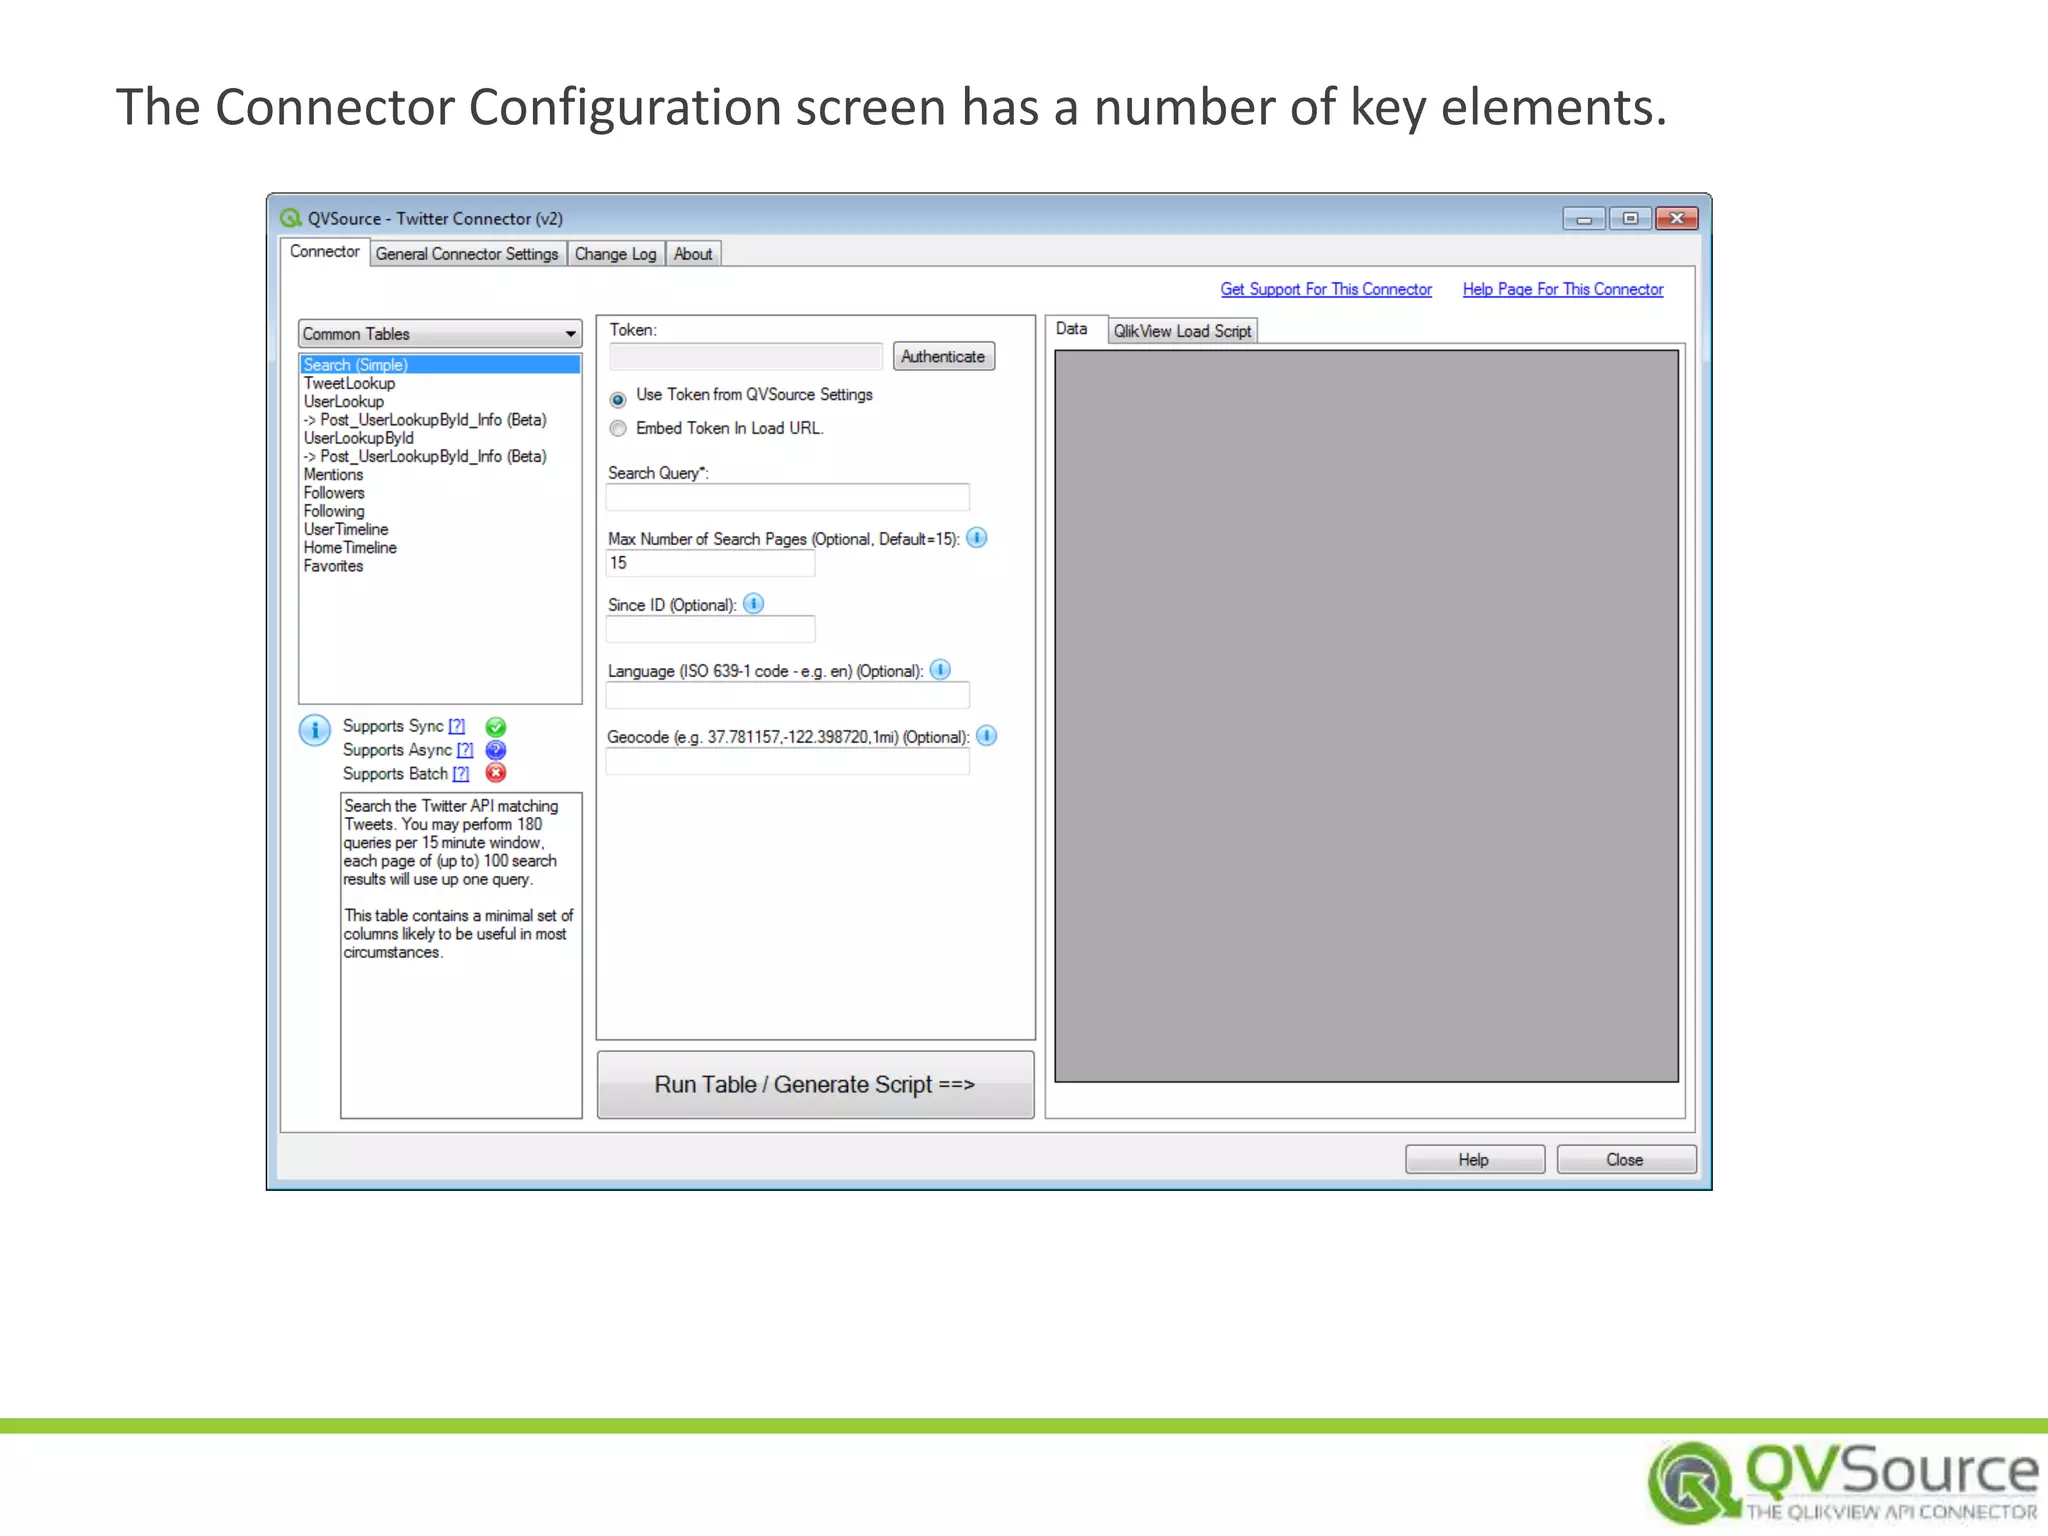Select Search (Simple) in the table list
Screen dimensions: 2048x1536
pos(440,365)
